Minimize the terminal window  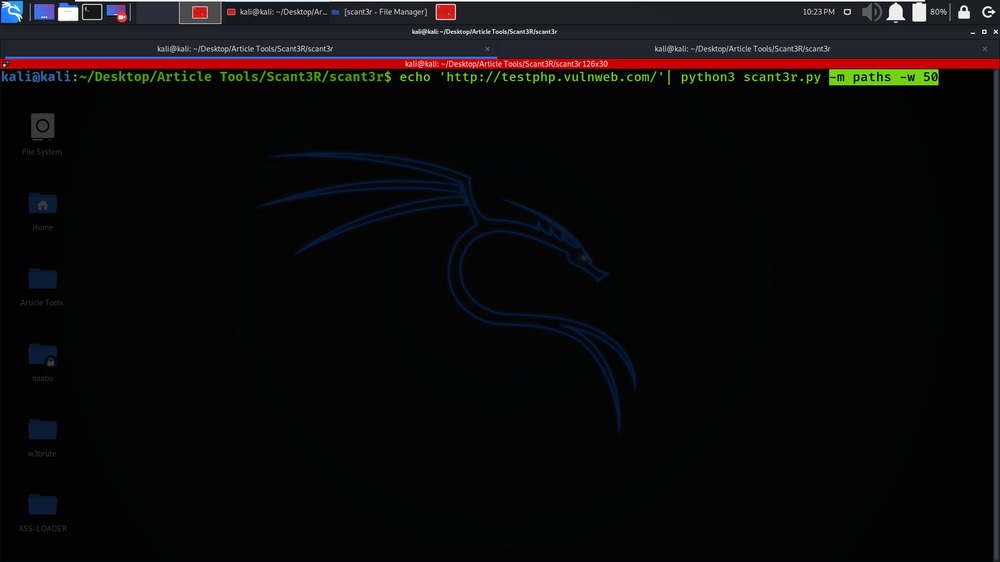coord(973,32)
